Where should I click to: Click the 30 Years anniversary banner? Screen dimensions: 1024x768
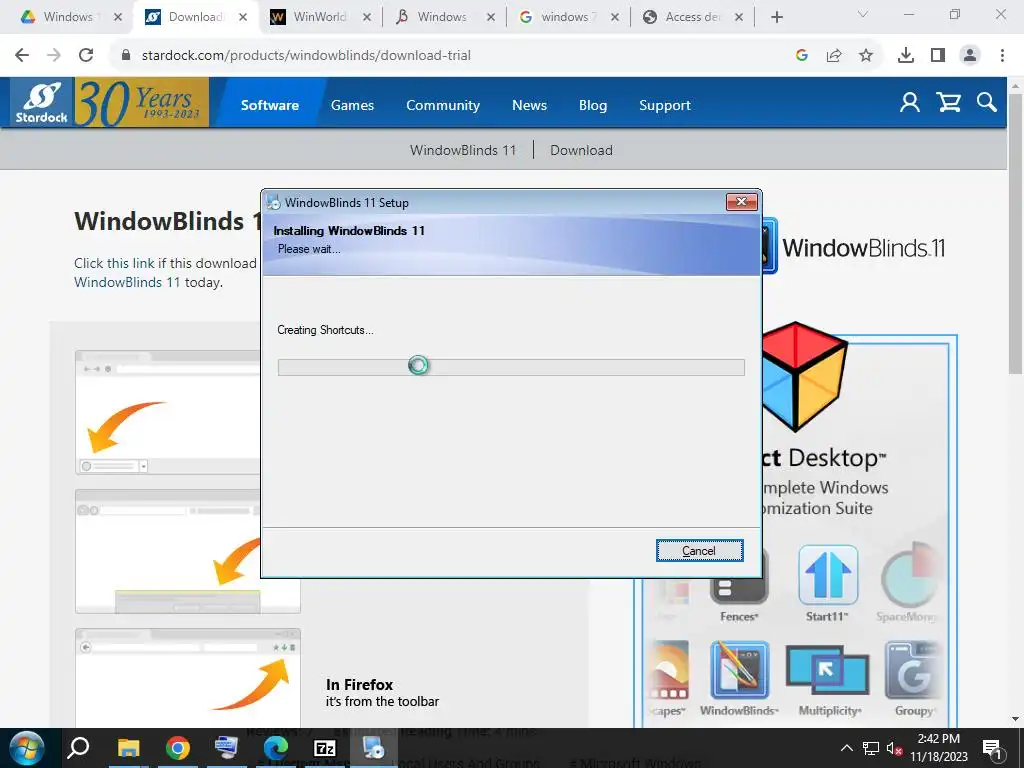pyautogui.click(x=142, y=103)
